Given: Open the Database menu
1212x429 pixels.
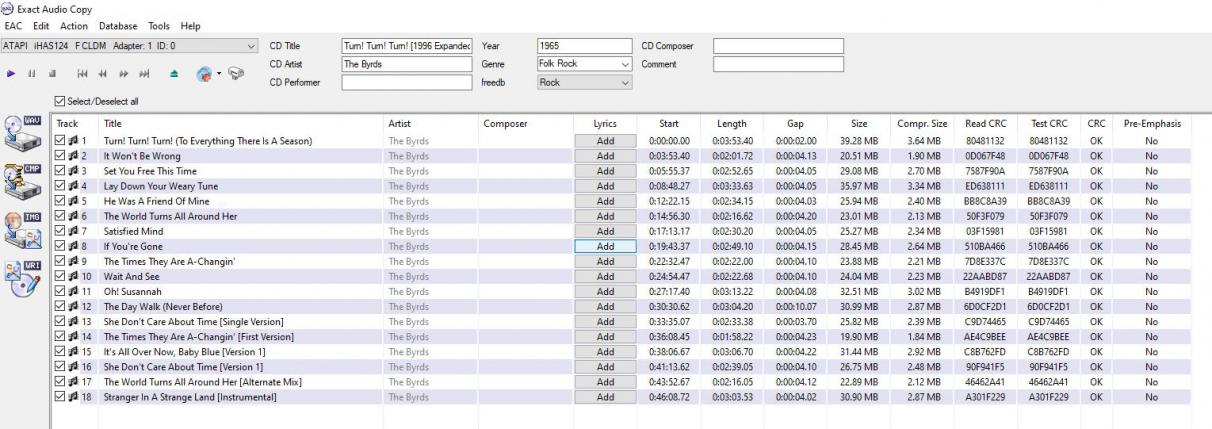Looking at the screenshot, I should [x=118, y=26].
